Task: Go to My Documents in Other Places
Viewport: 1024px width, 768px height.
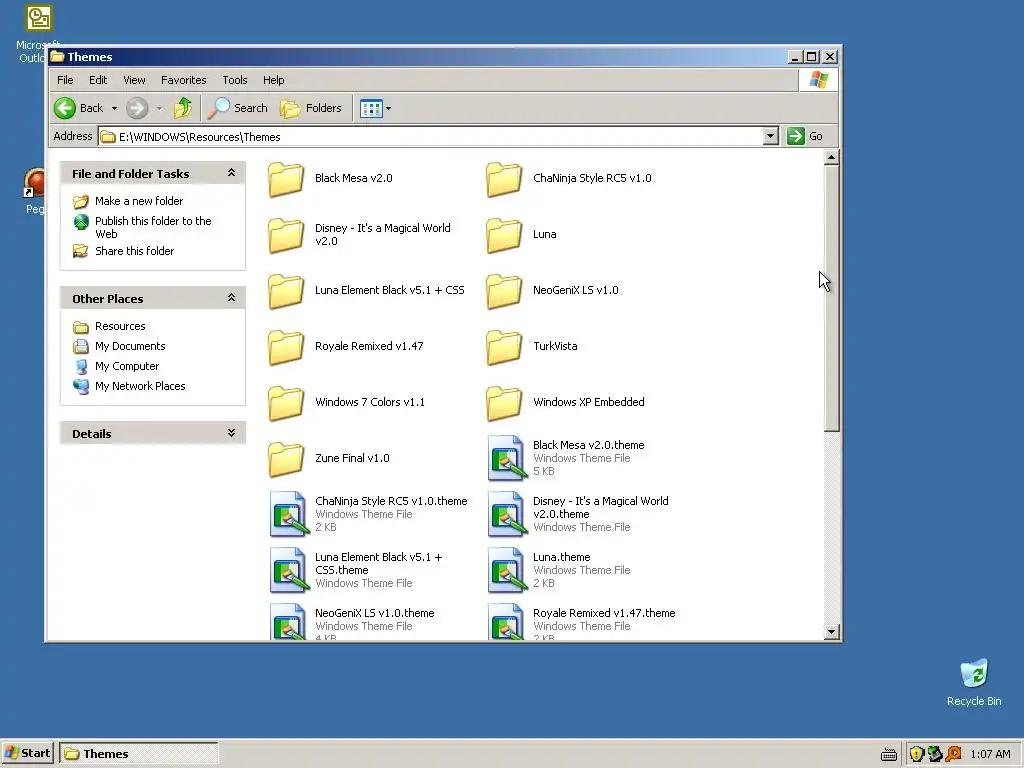Action: (x=130, y=346)
